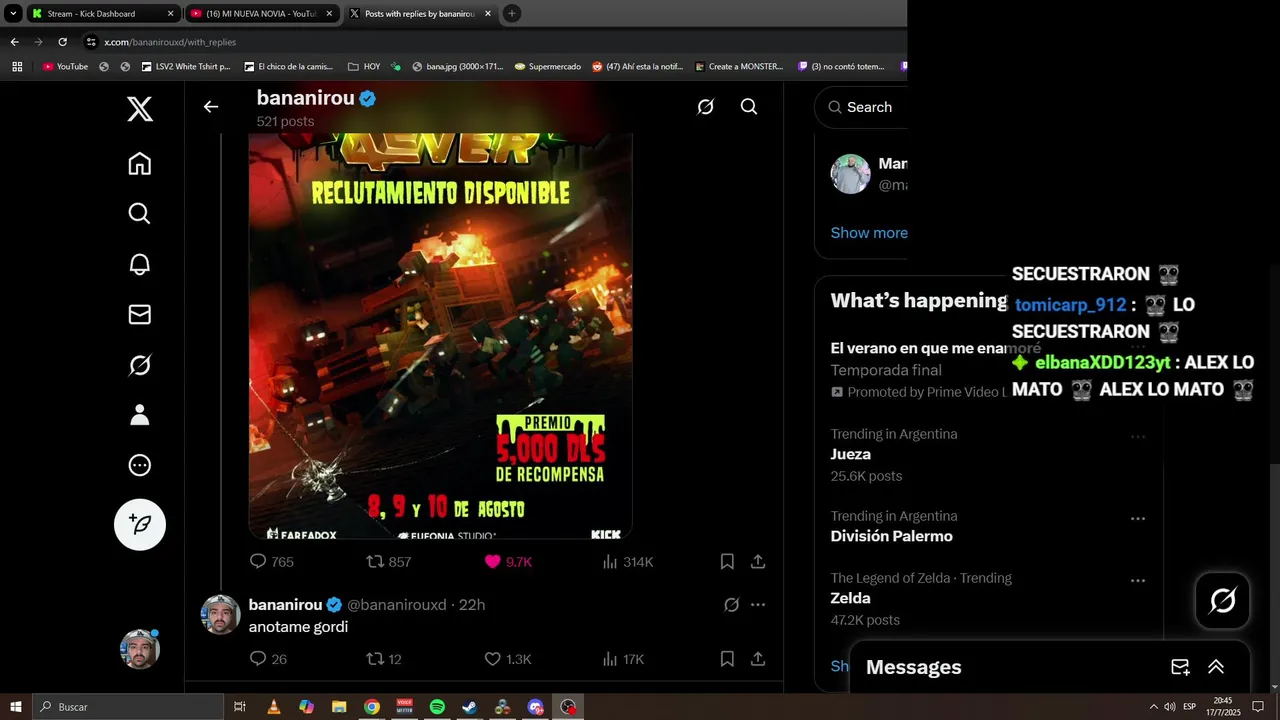Viewport: 1280px width, 720px height.
Task: Open options for División Palermo trend
Action: tap(1138, 518)
